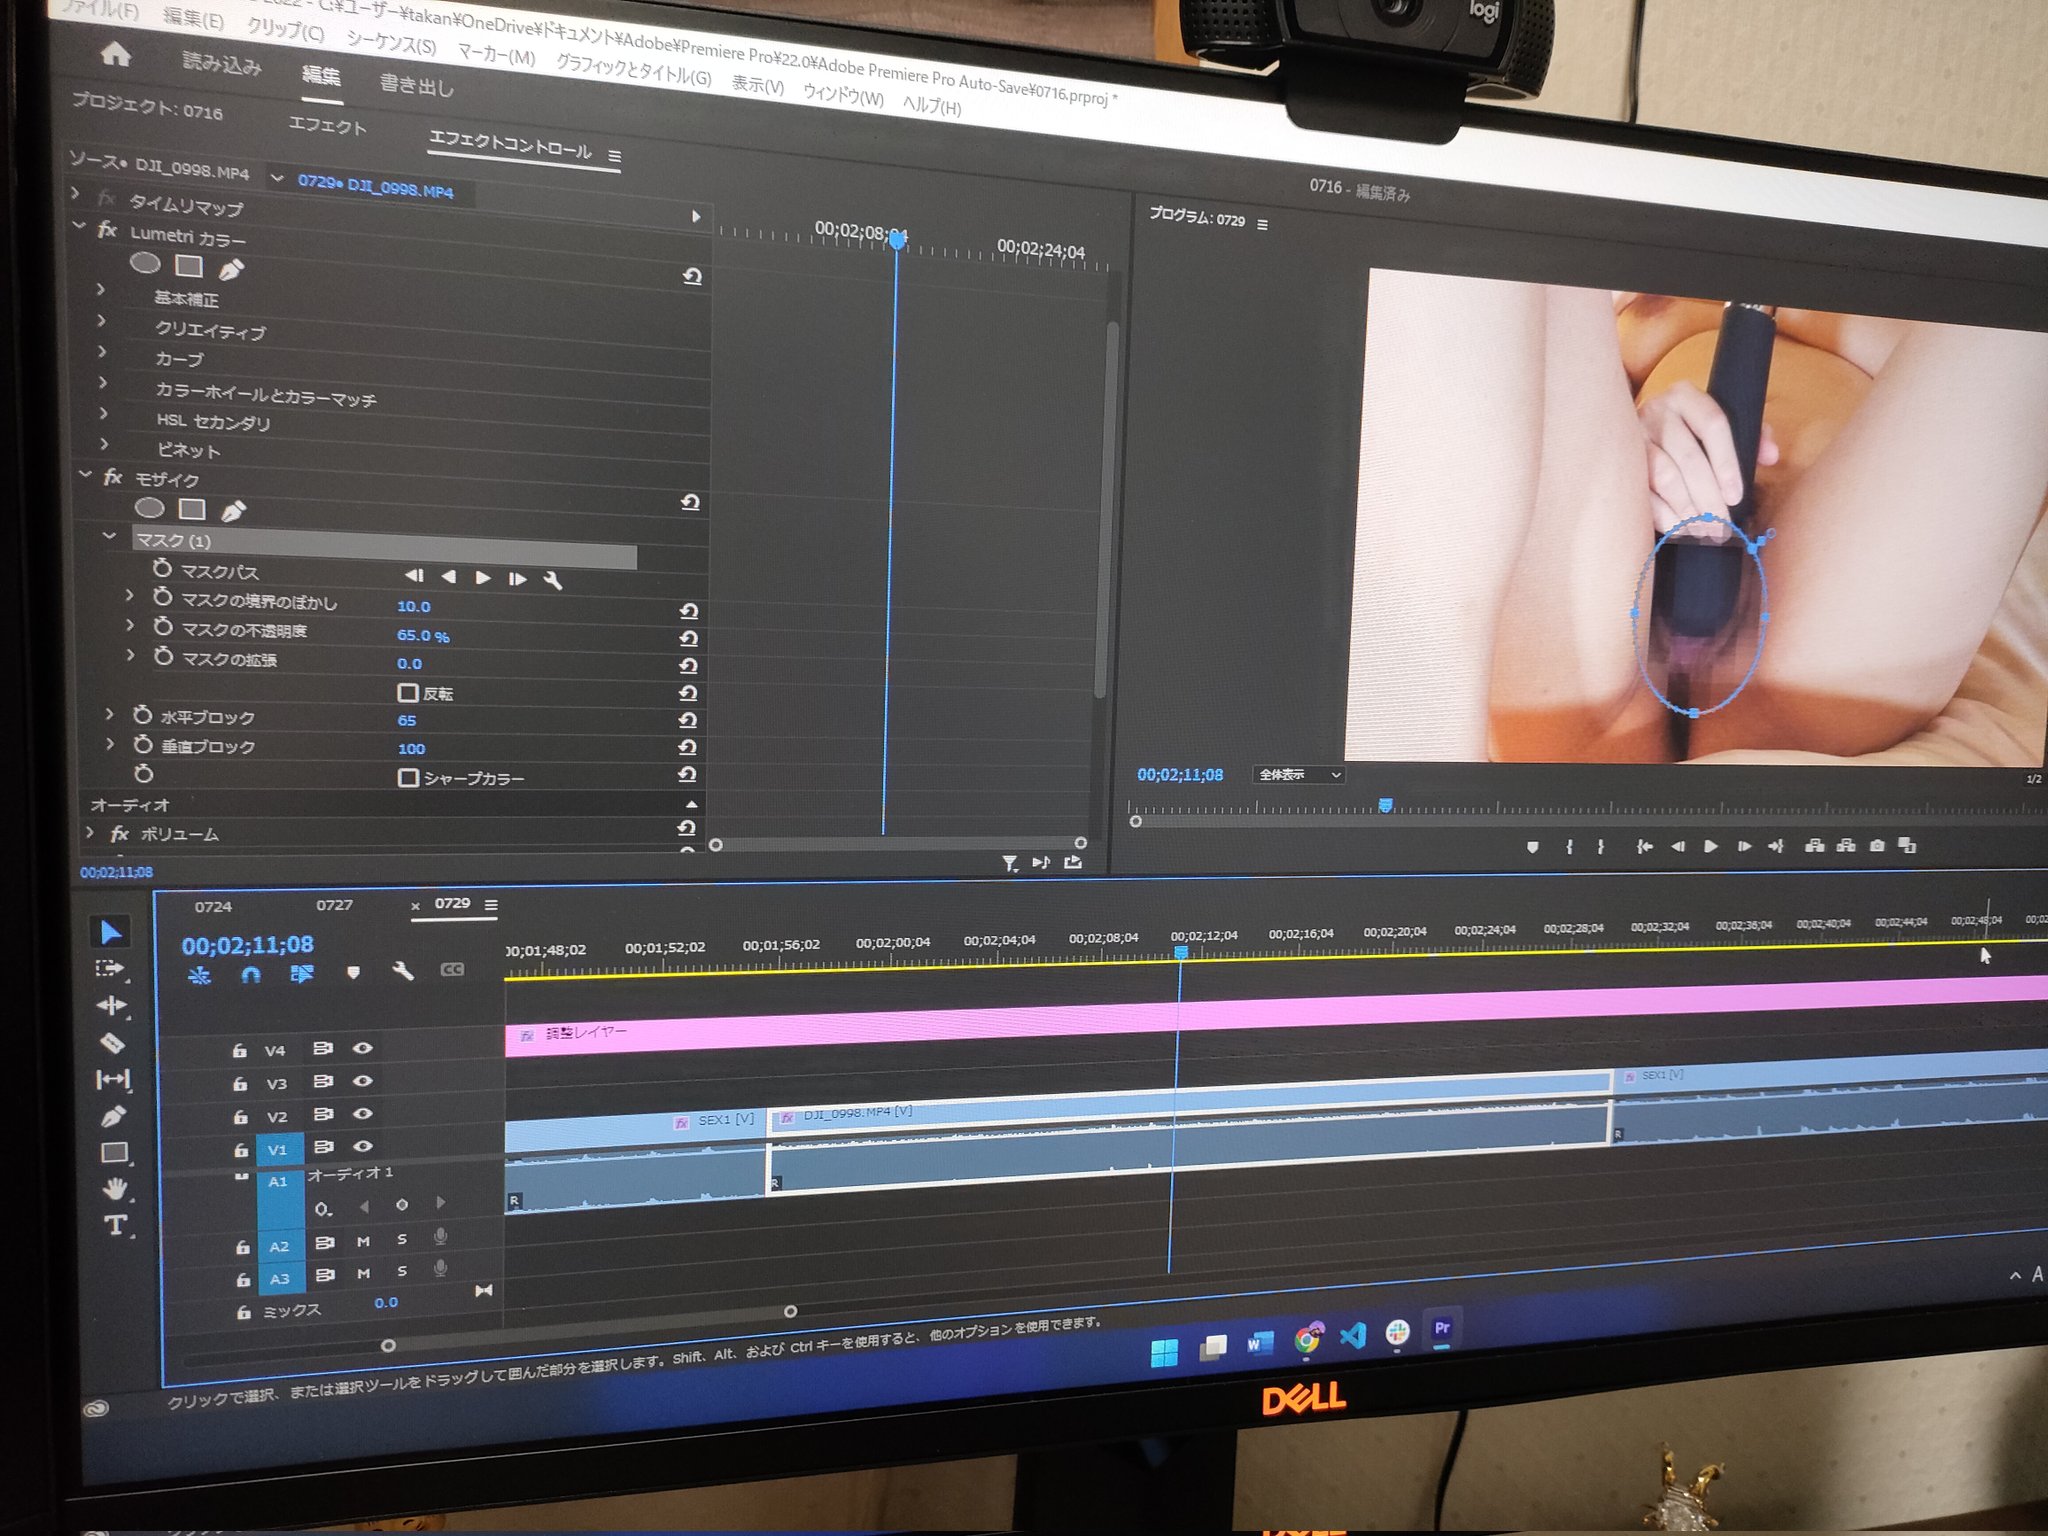
Task: Open timeline display settings wrench
Action: [402, 970]
